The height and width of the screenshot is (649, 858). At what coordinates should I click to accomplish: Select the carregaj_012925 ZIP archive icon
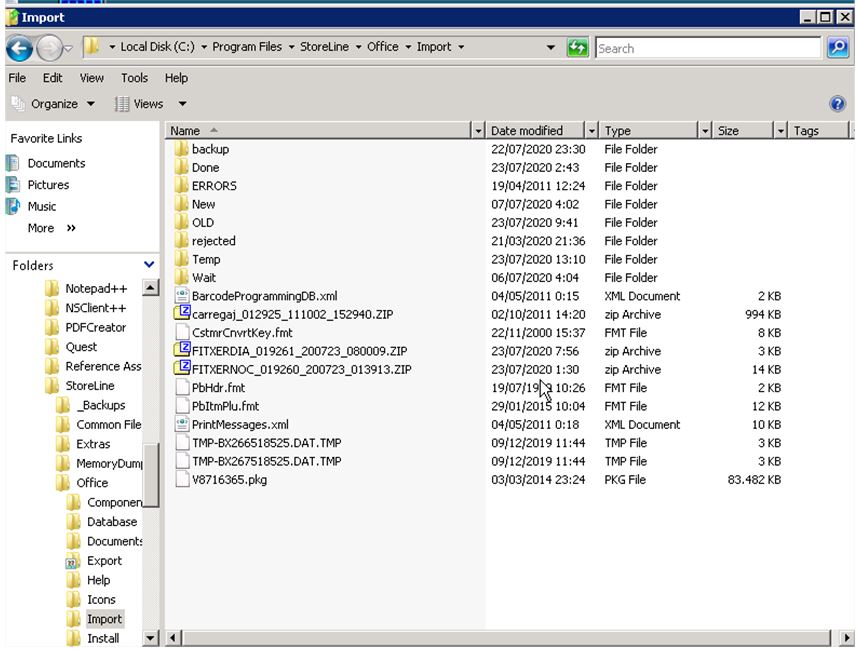coord(182,315)
